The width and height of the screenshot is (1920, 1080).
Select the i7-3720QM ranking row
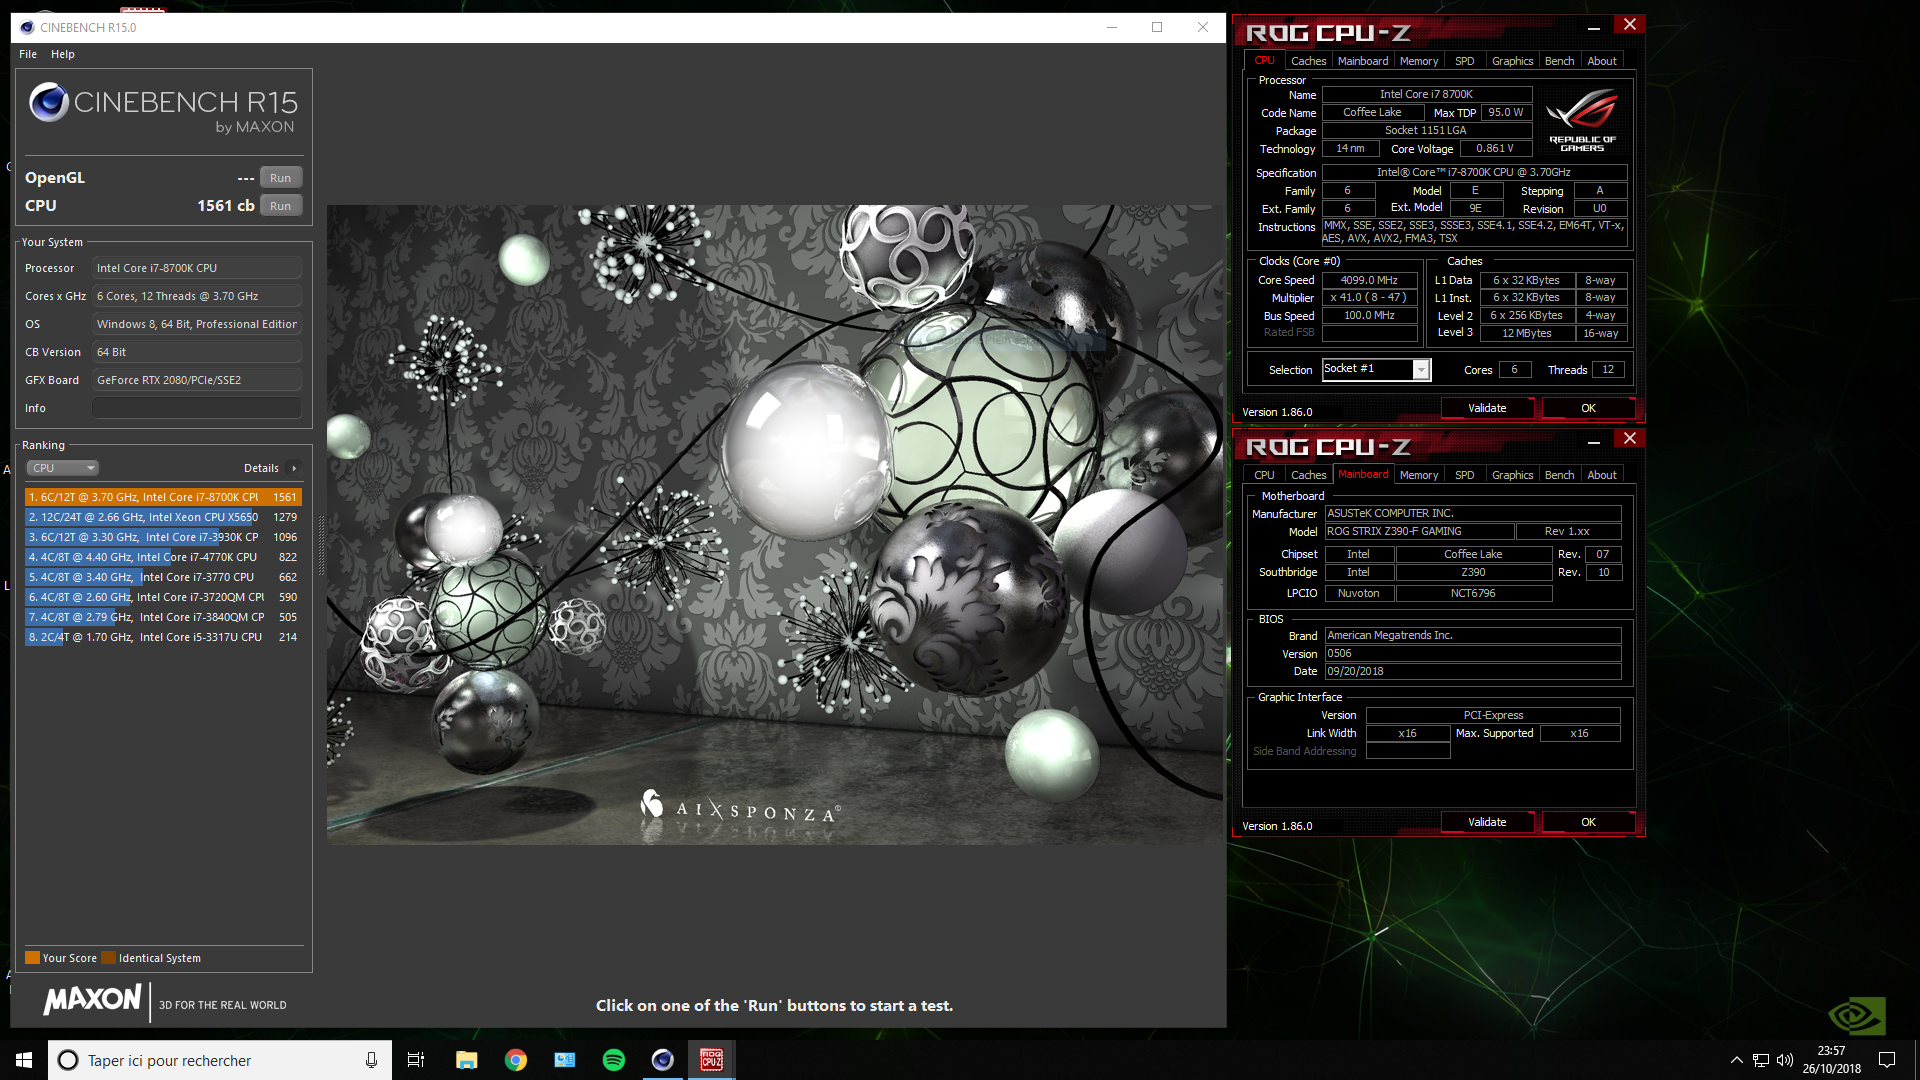tap(163, 597)
